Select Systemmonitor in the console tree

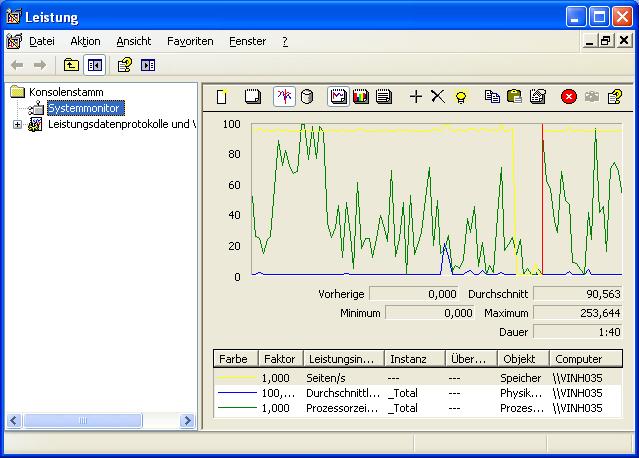[85, 108]
